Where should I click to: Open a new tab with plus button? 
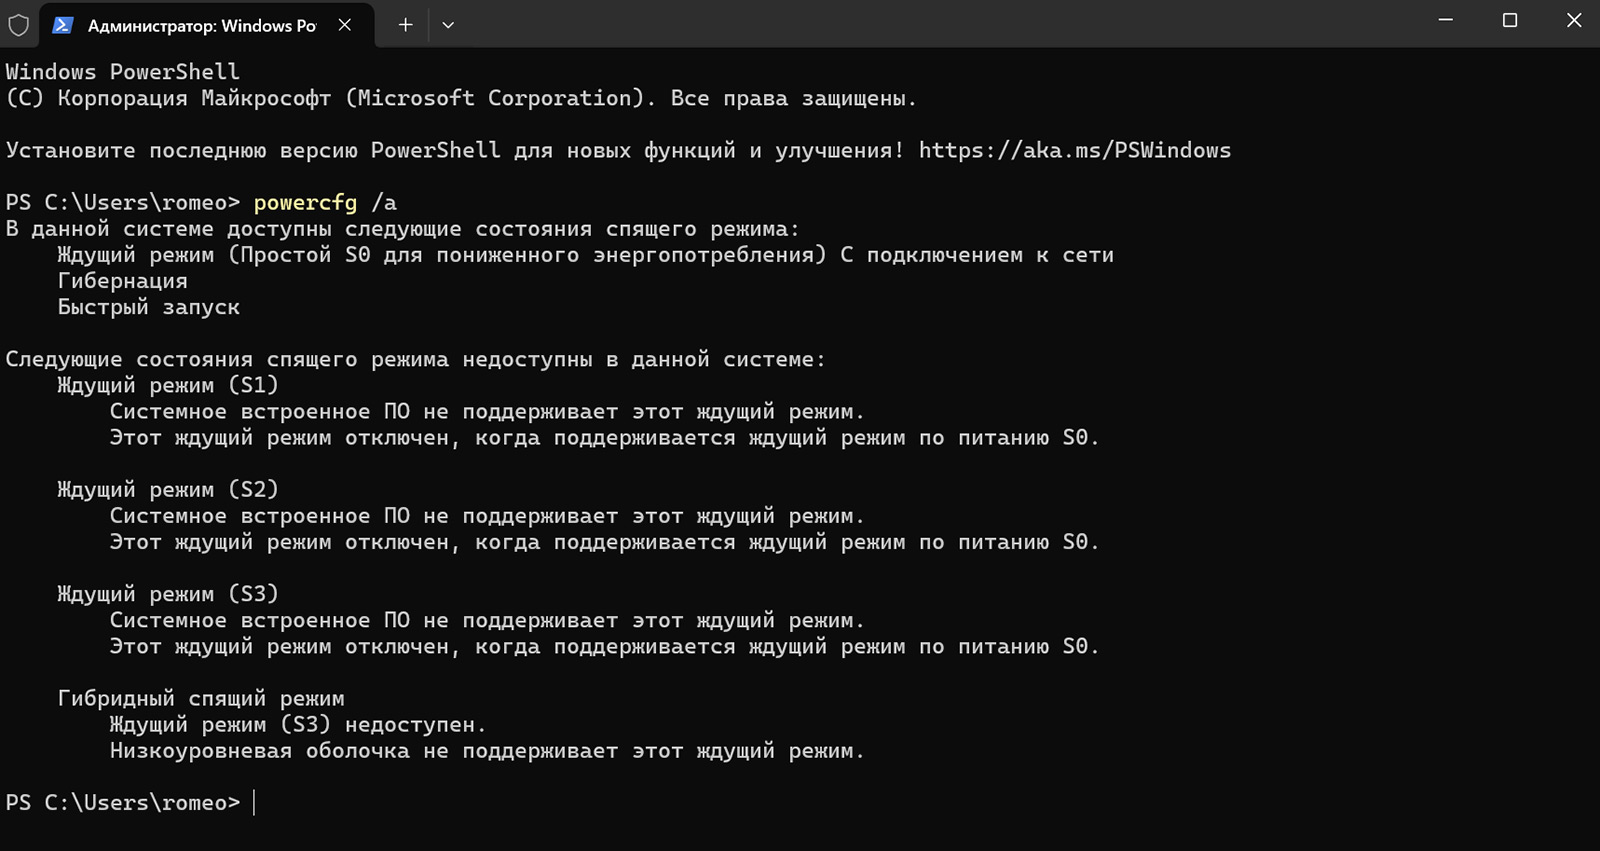405,25
